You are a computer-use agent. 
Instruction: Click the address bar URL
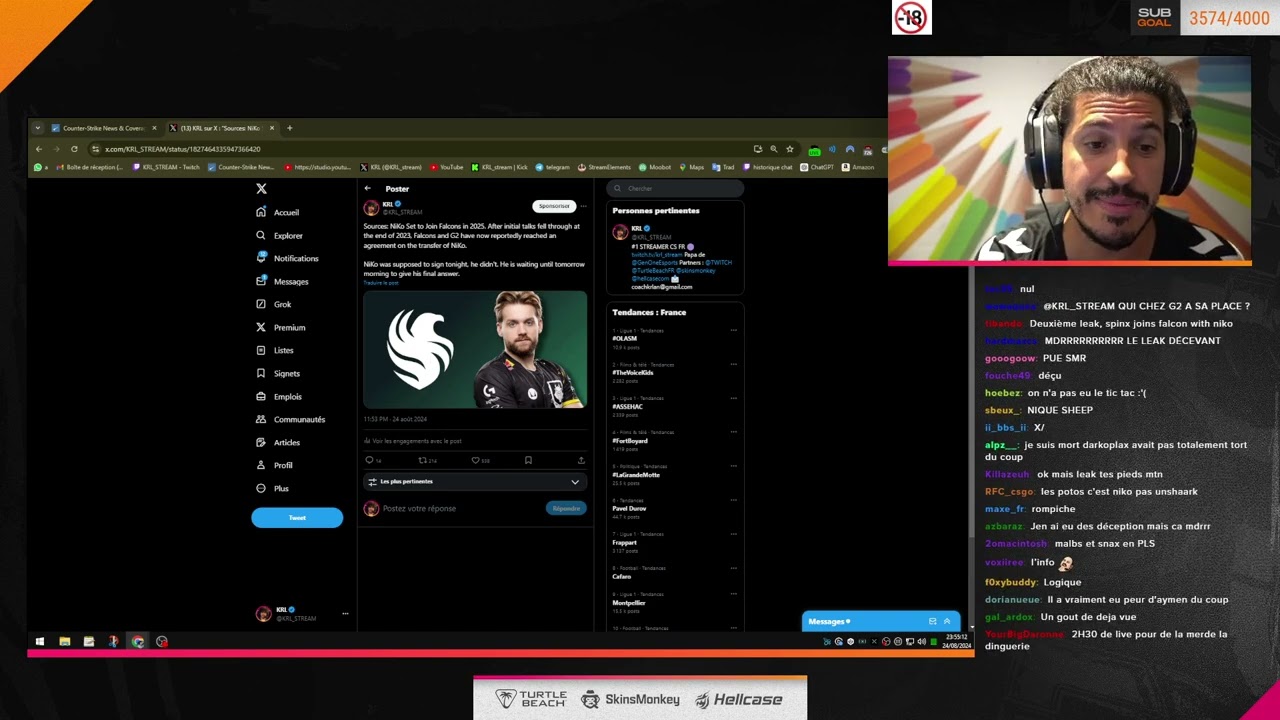click(x=183, y=149)
